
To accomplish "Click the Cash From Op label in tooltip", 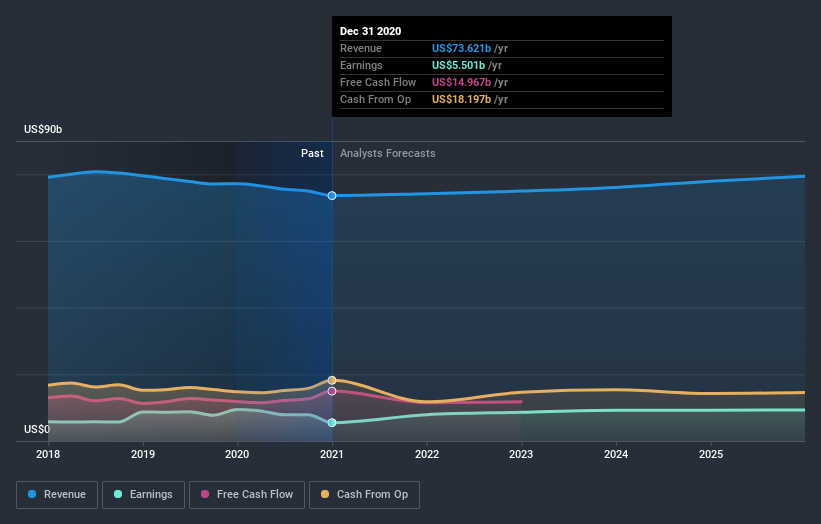I will (x=375, y=99).
